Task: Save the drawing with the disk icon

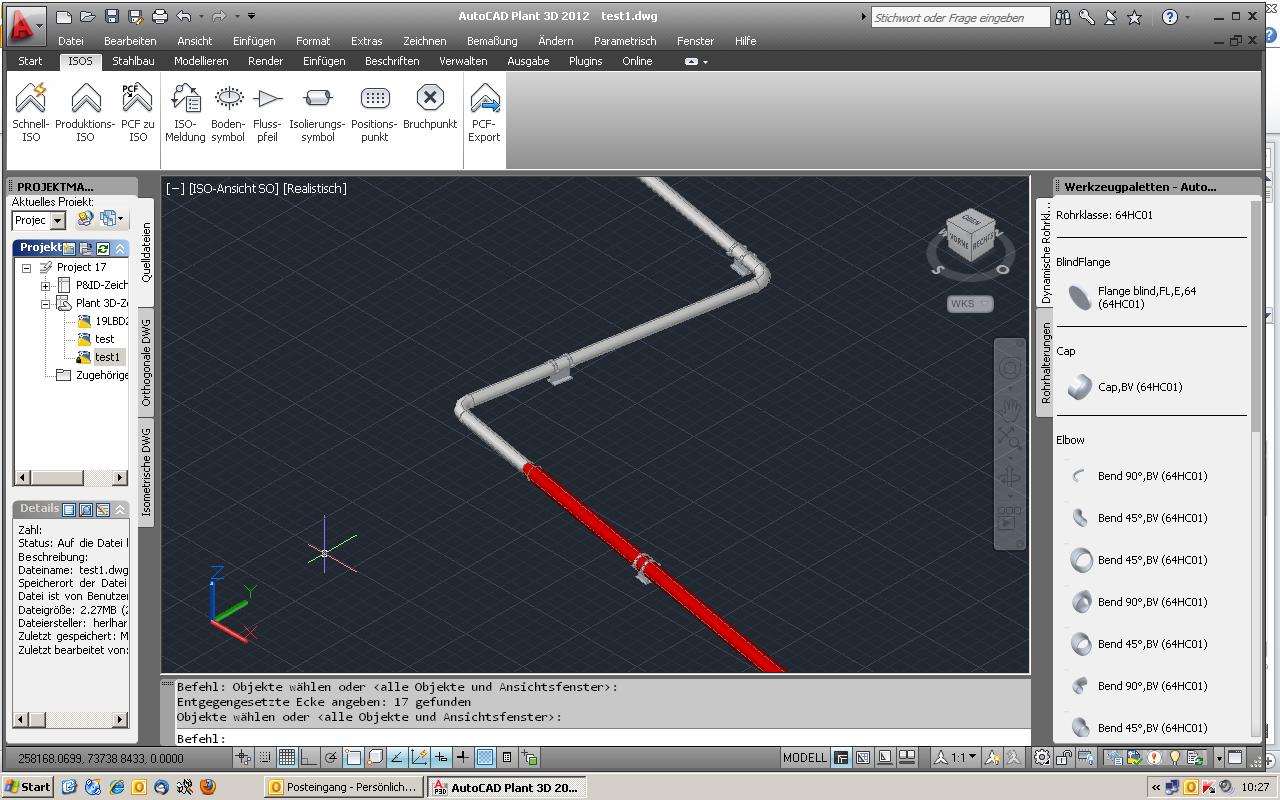Action: click(x=111, y=16)
